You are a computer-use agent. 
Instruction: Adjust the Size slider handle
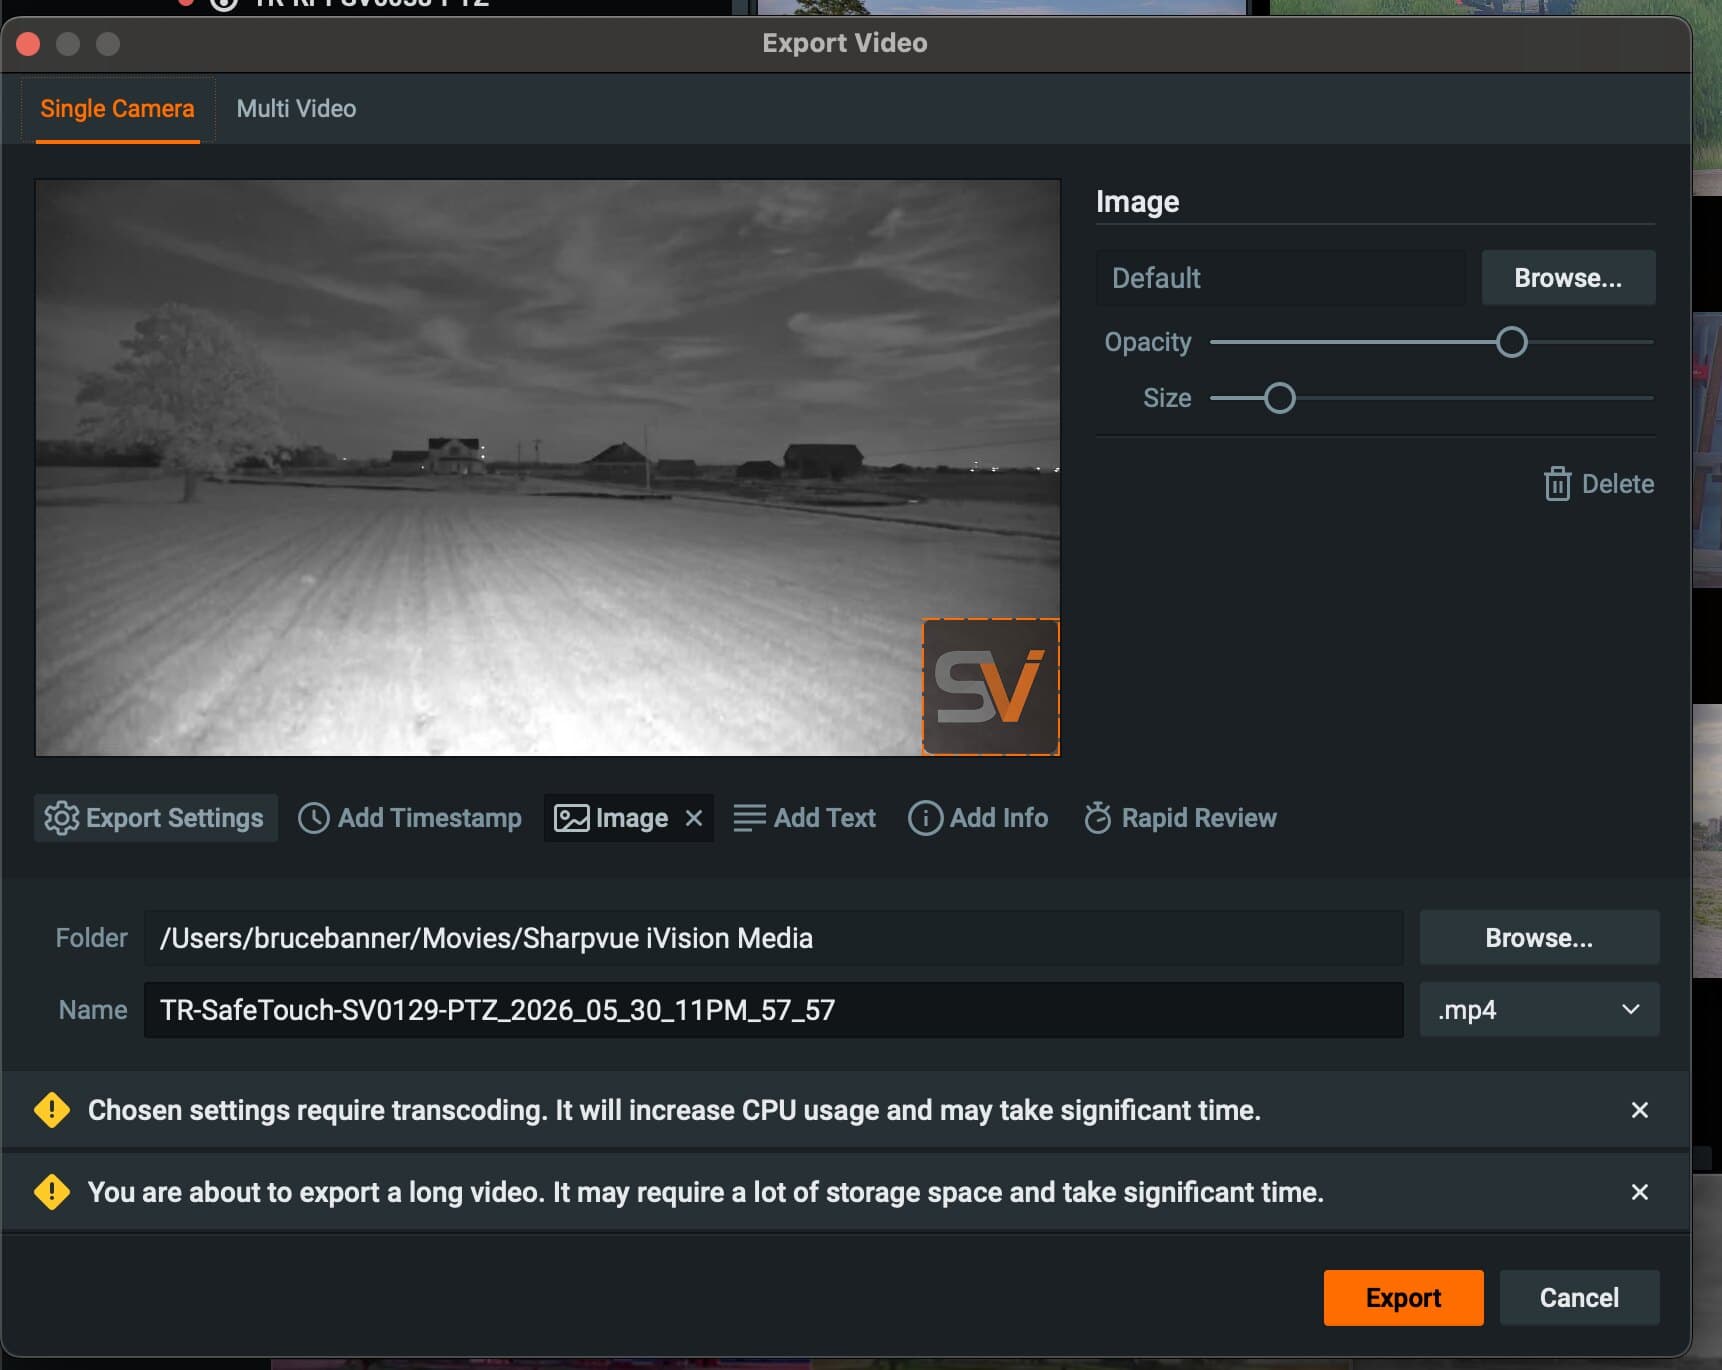pos(1279,398)
